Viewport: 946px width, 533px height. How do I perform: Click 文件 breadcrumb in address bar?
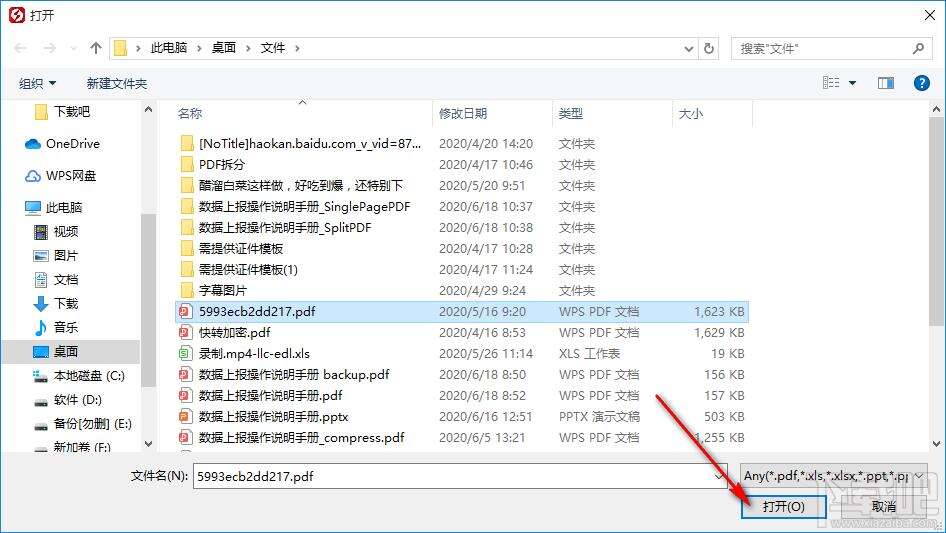[x=273, y=48]
